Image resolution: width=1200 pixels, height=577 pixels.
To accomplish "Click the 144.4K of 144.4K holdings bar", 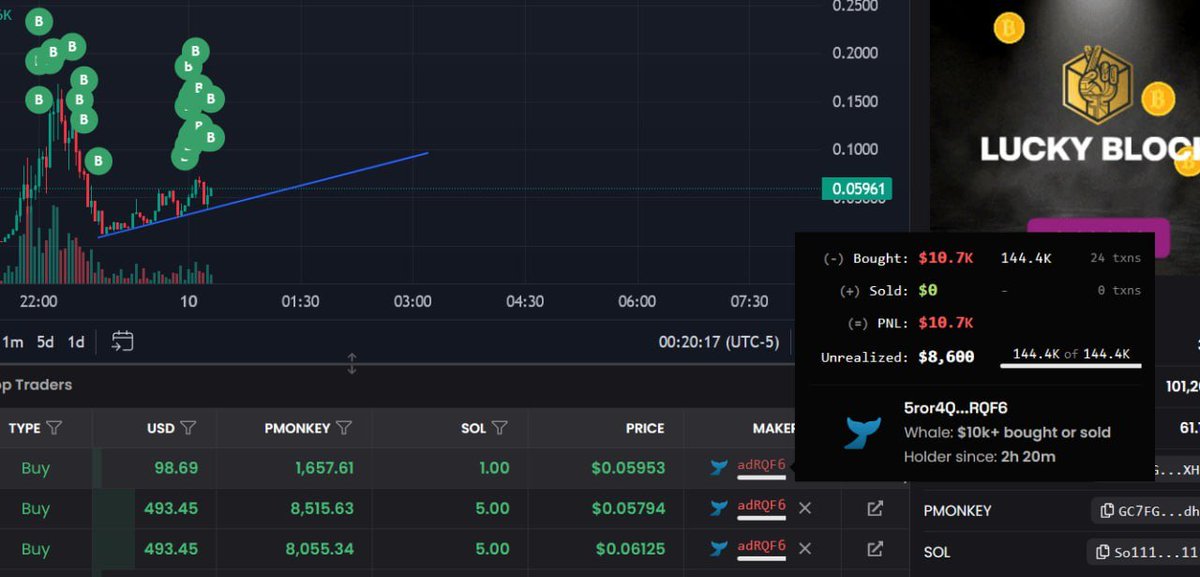I will click(1070, 359).
